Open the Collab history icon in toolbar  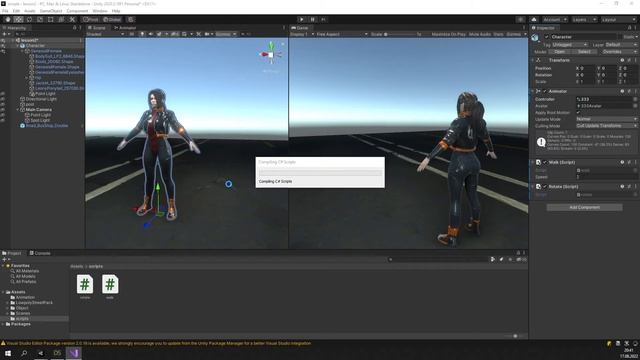(520, 19)
